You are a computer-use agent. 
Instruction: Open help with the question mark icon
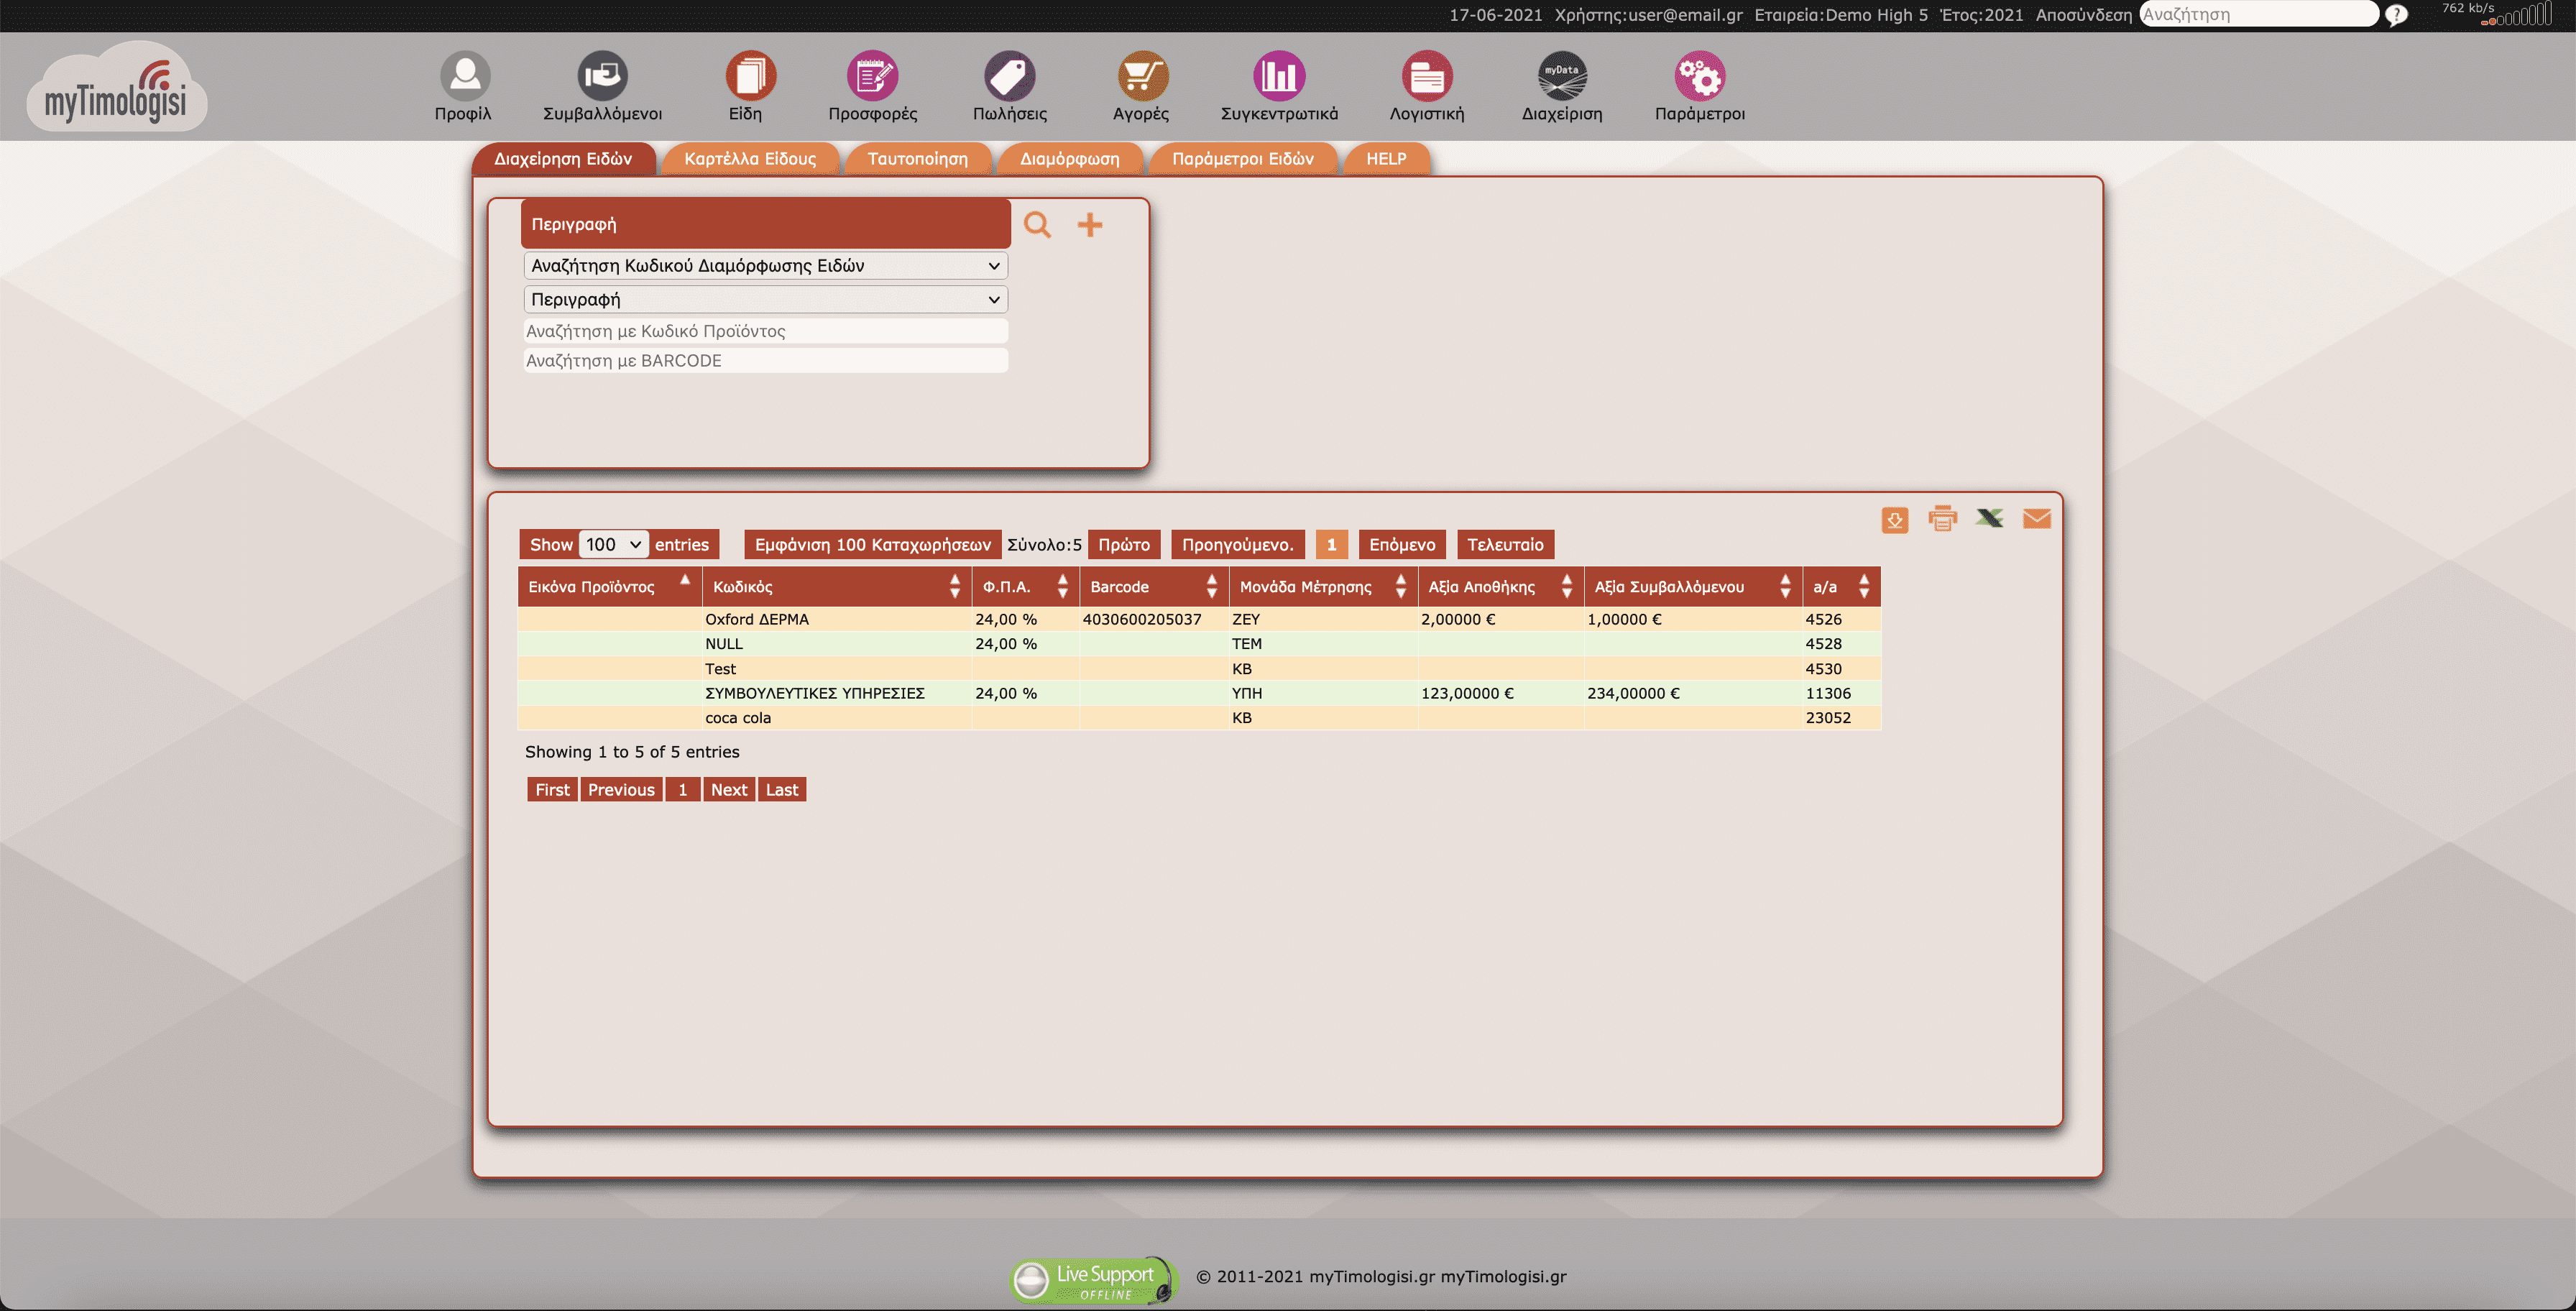point(2396,15)
